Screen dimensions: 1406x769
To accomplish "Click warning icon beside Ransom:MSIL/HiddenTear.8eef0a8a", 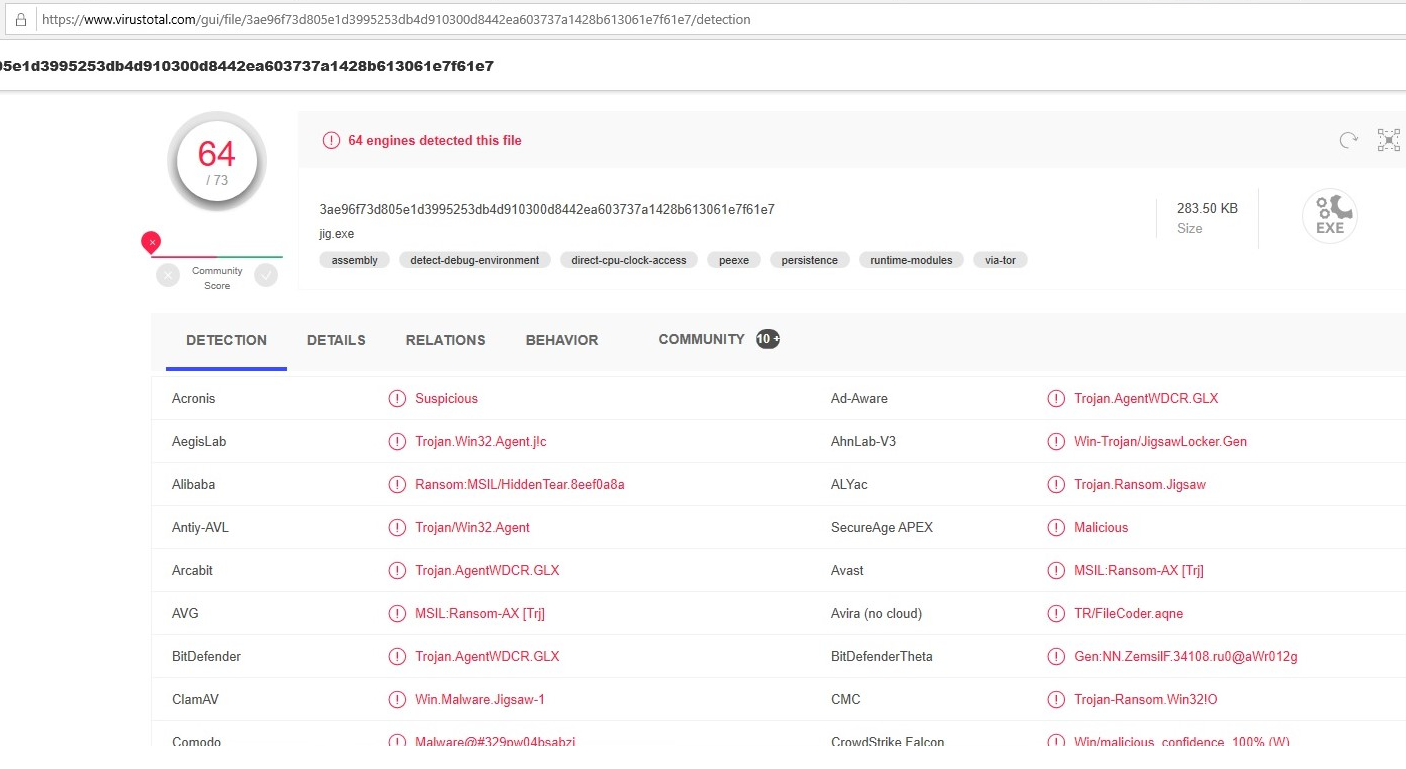I will [x=397, y=485].
